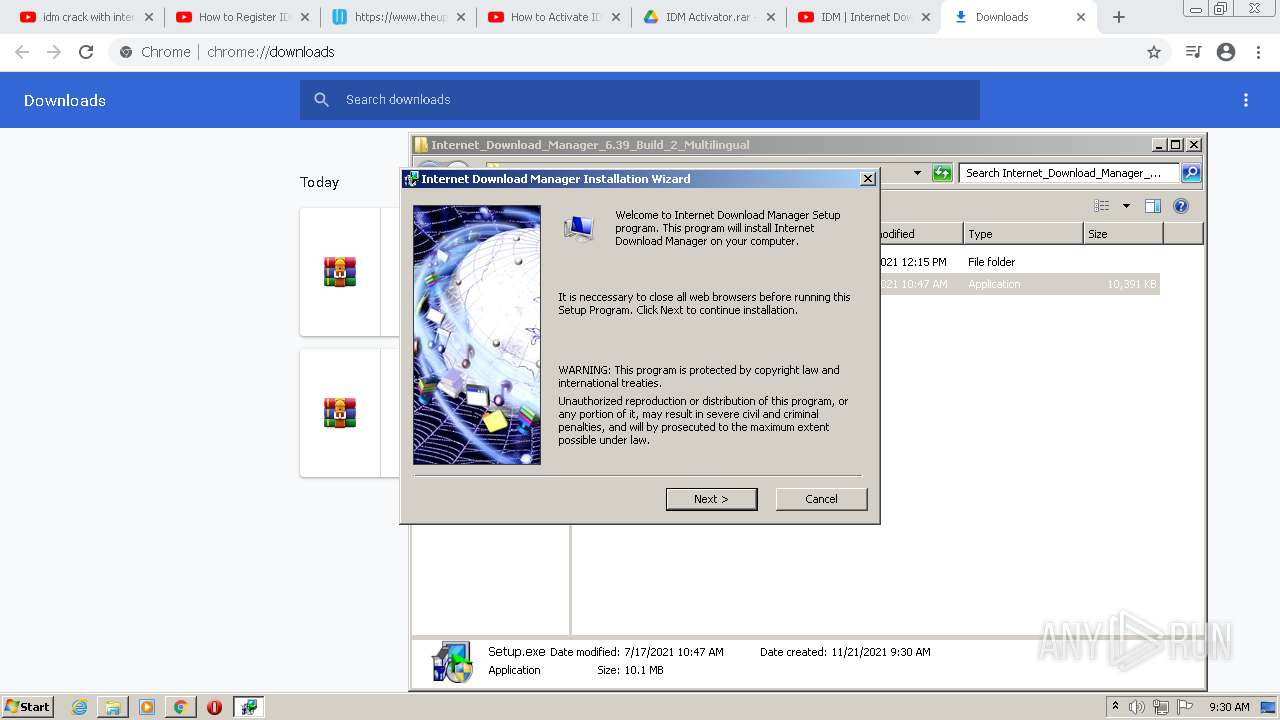Expand the Explorer address bar dropdown
The image size is (1280, 720).
coord(917,173)
